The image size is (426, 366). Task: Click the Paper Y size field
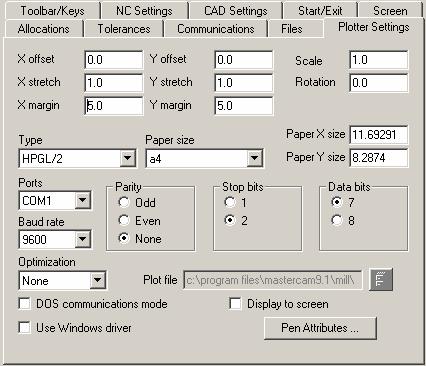click(379, 157)
